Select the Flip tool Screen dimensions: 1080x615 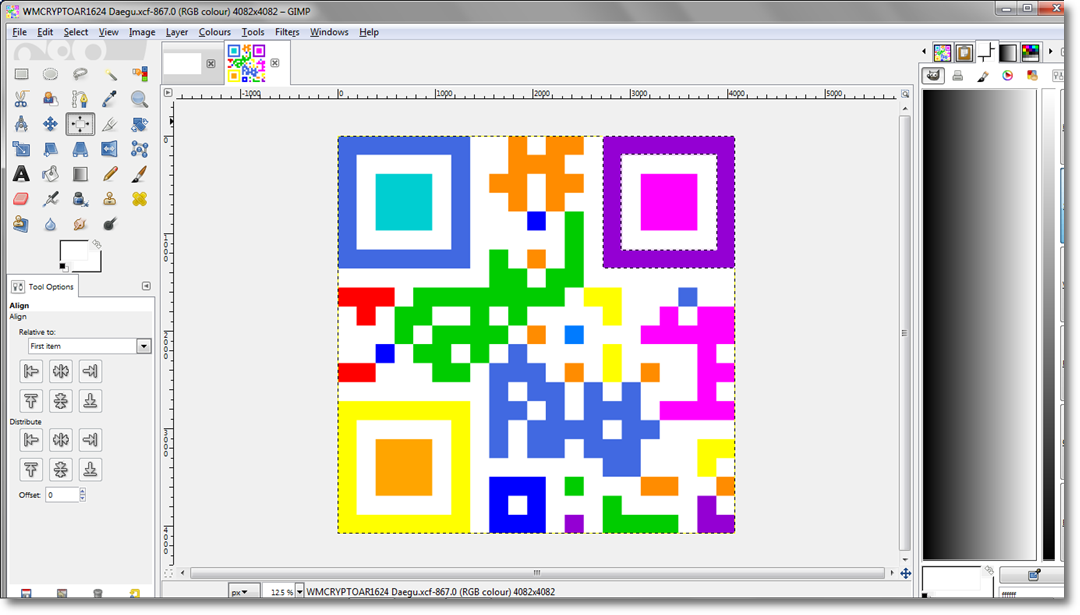click(x=110, y=149)
